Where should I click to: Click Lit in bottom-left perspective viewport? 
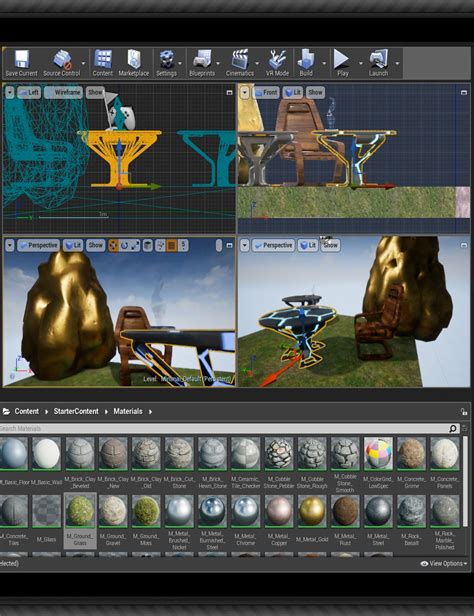[x=73, y=245]
